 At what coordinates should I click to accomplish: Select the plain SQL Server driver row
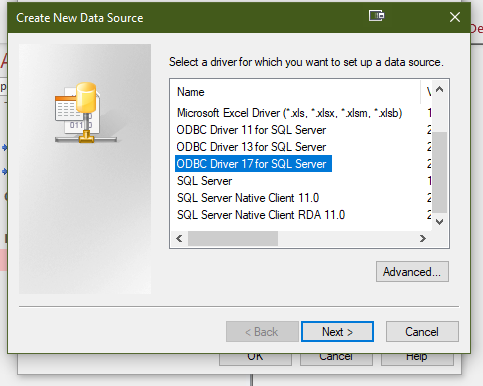[204, 181]
